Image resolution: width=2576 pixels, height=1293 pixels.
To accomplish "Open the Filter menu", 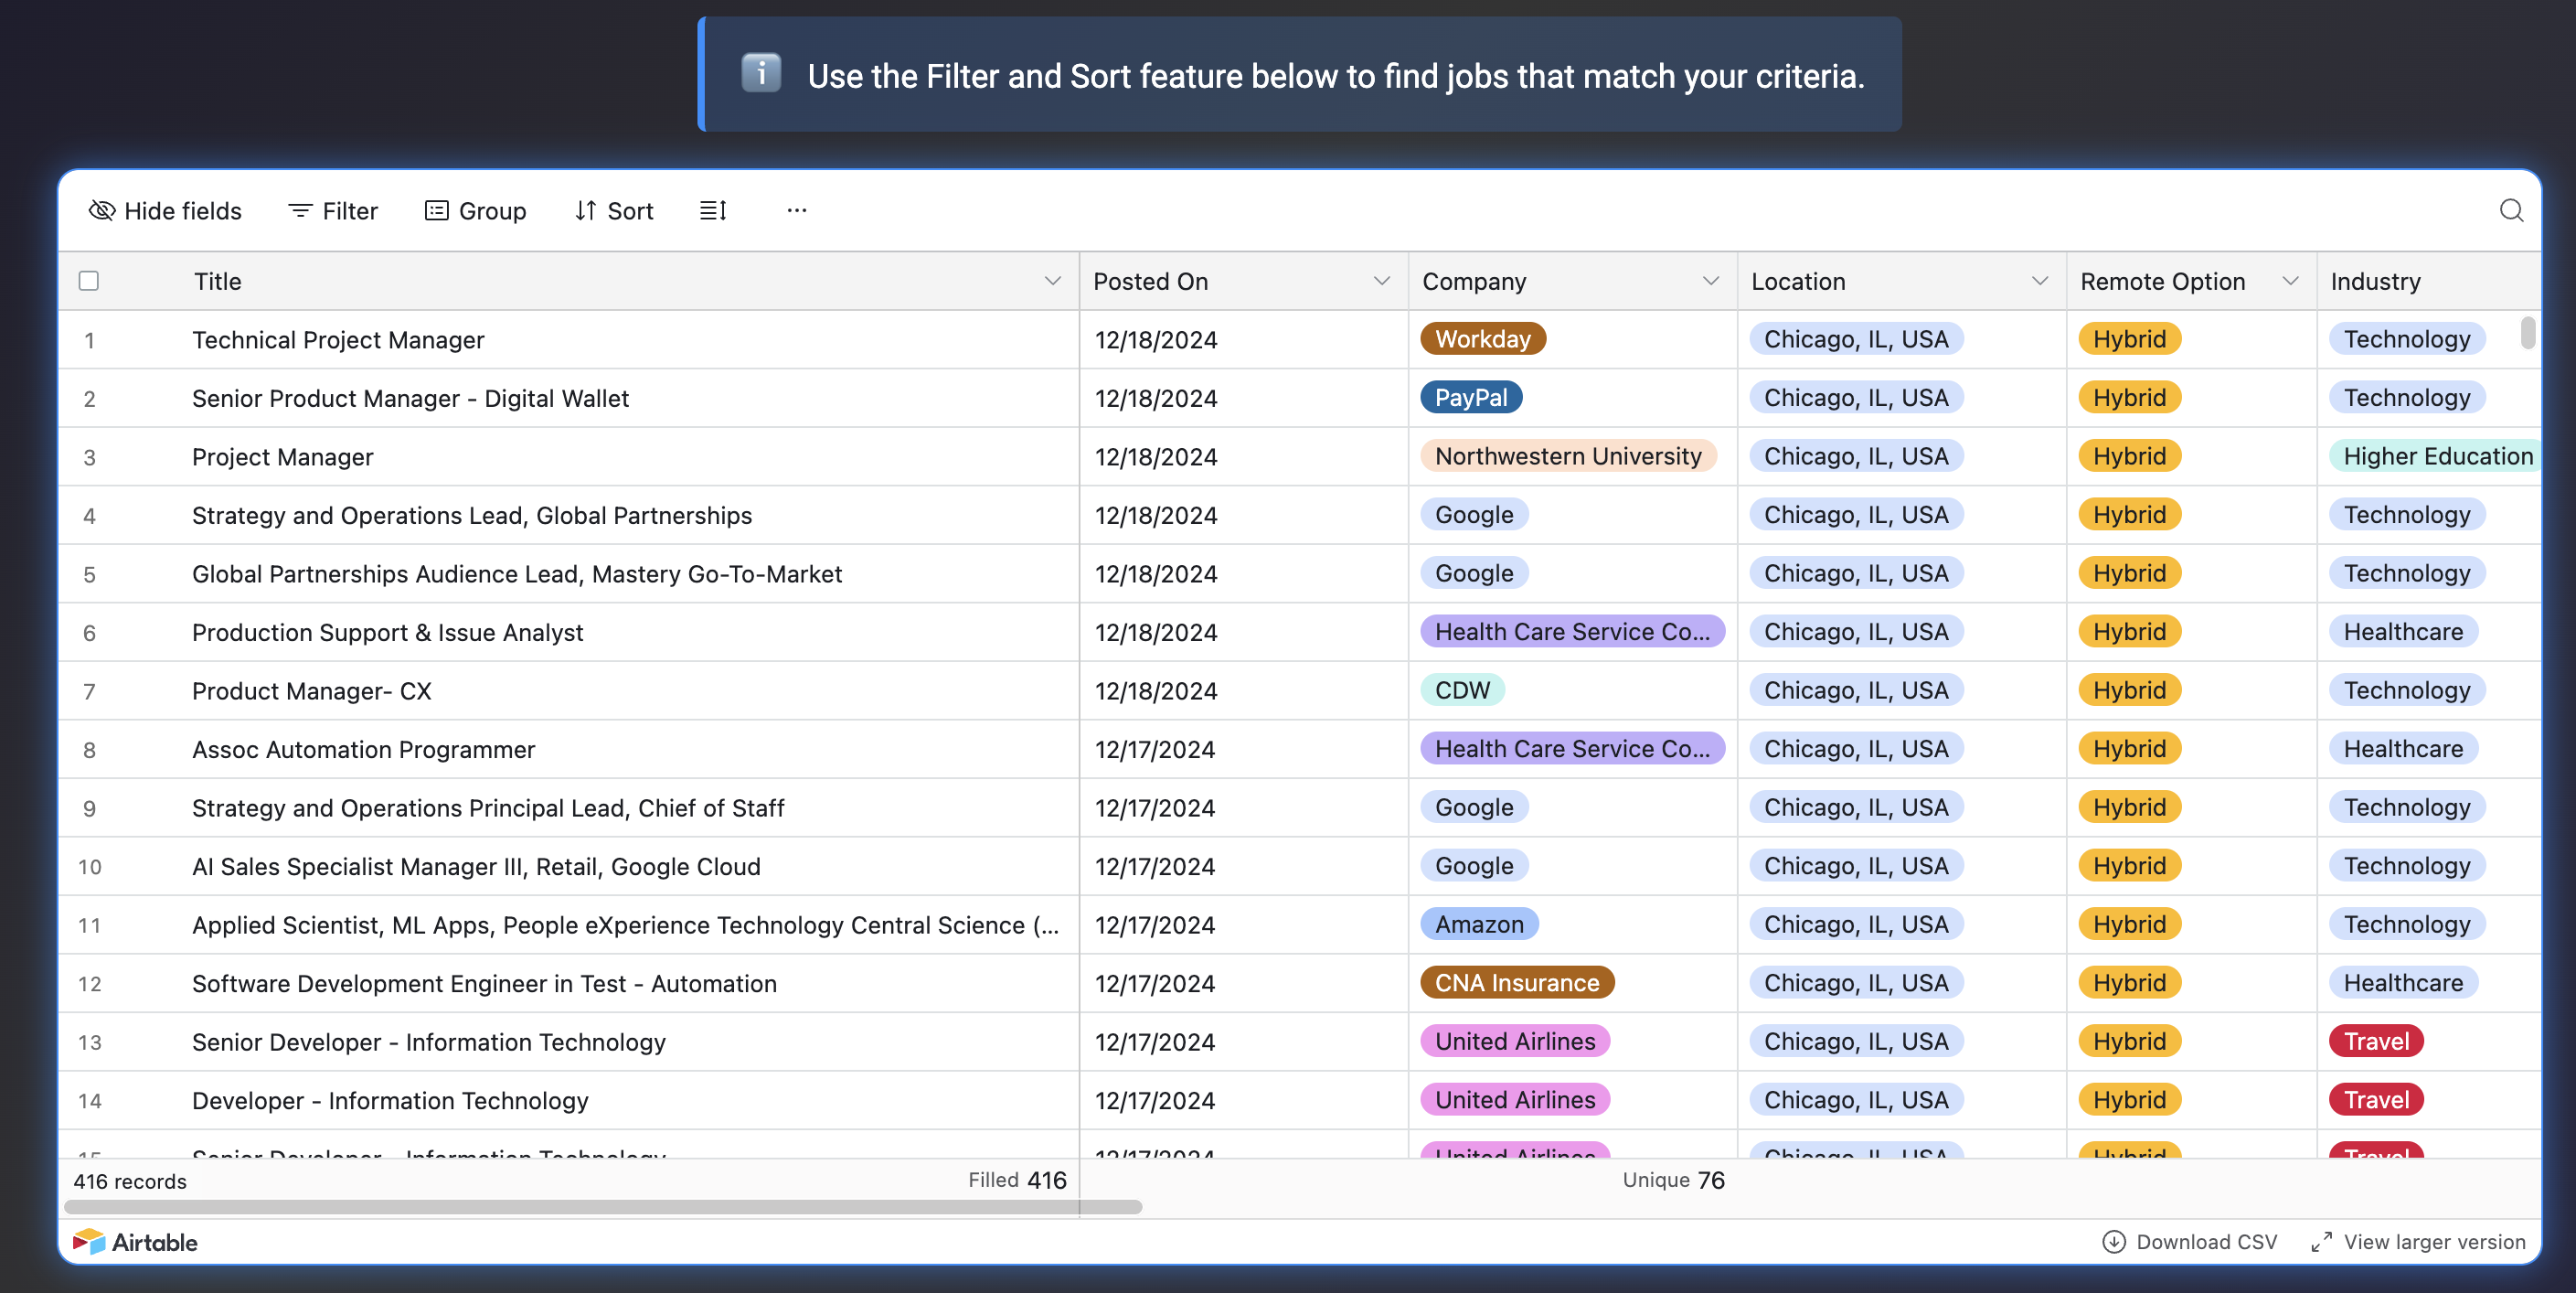I will (333, 210).
